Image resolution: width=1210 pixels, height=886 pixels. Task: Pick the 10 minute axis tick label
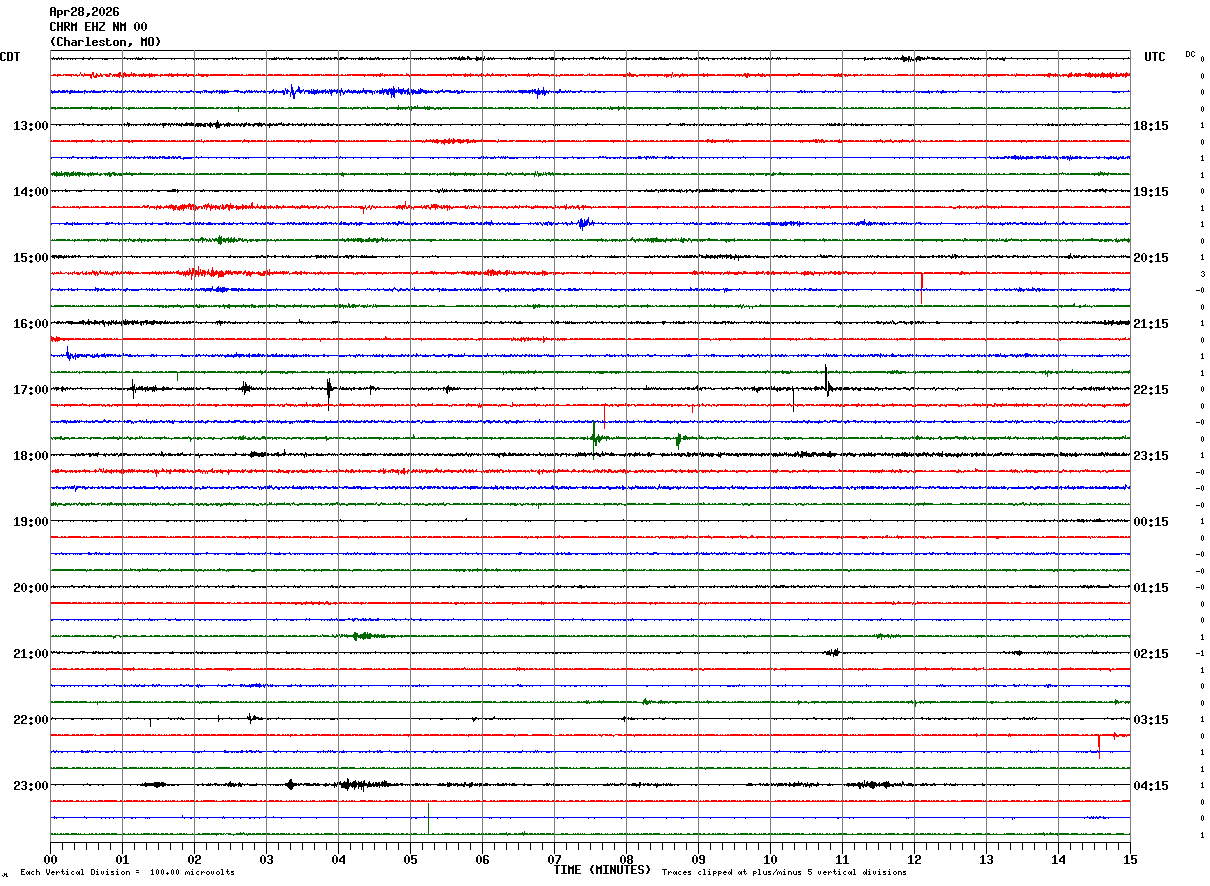coord(770,859)
